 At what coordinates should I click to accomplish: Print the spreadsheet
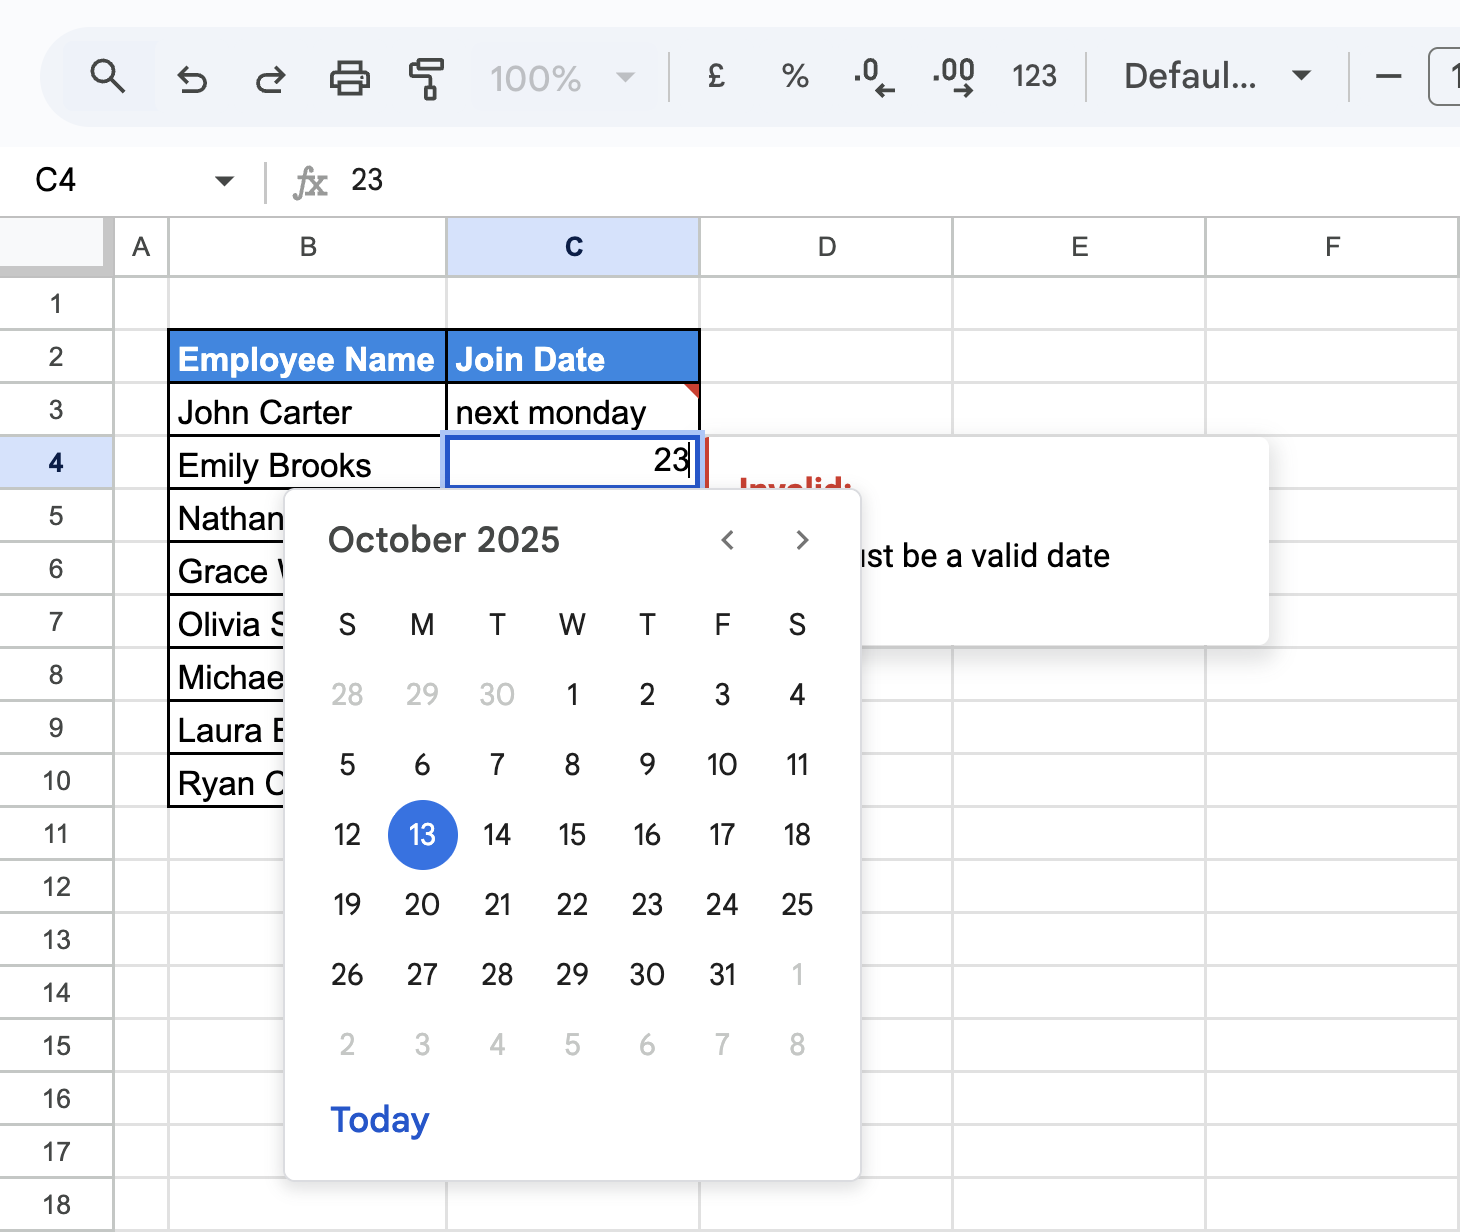pyautogui.click(x=349, y=77)
